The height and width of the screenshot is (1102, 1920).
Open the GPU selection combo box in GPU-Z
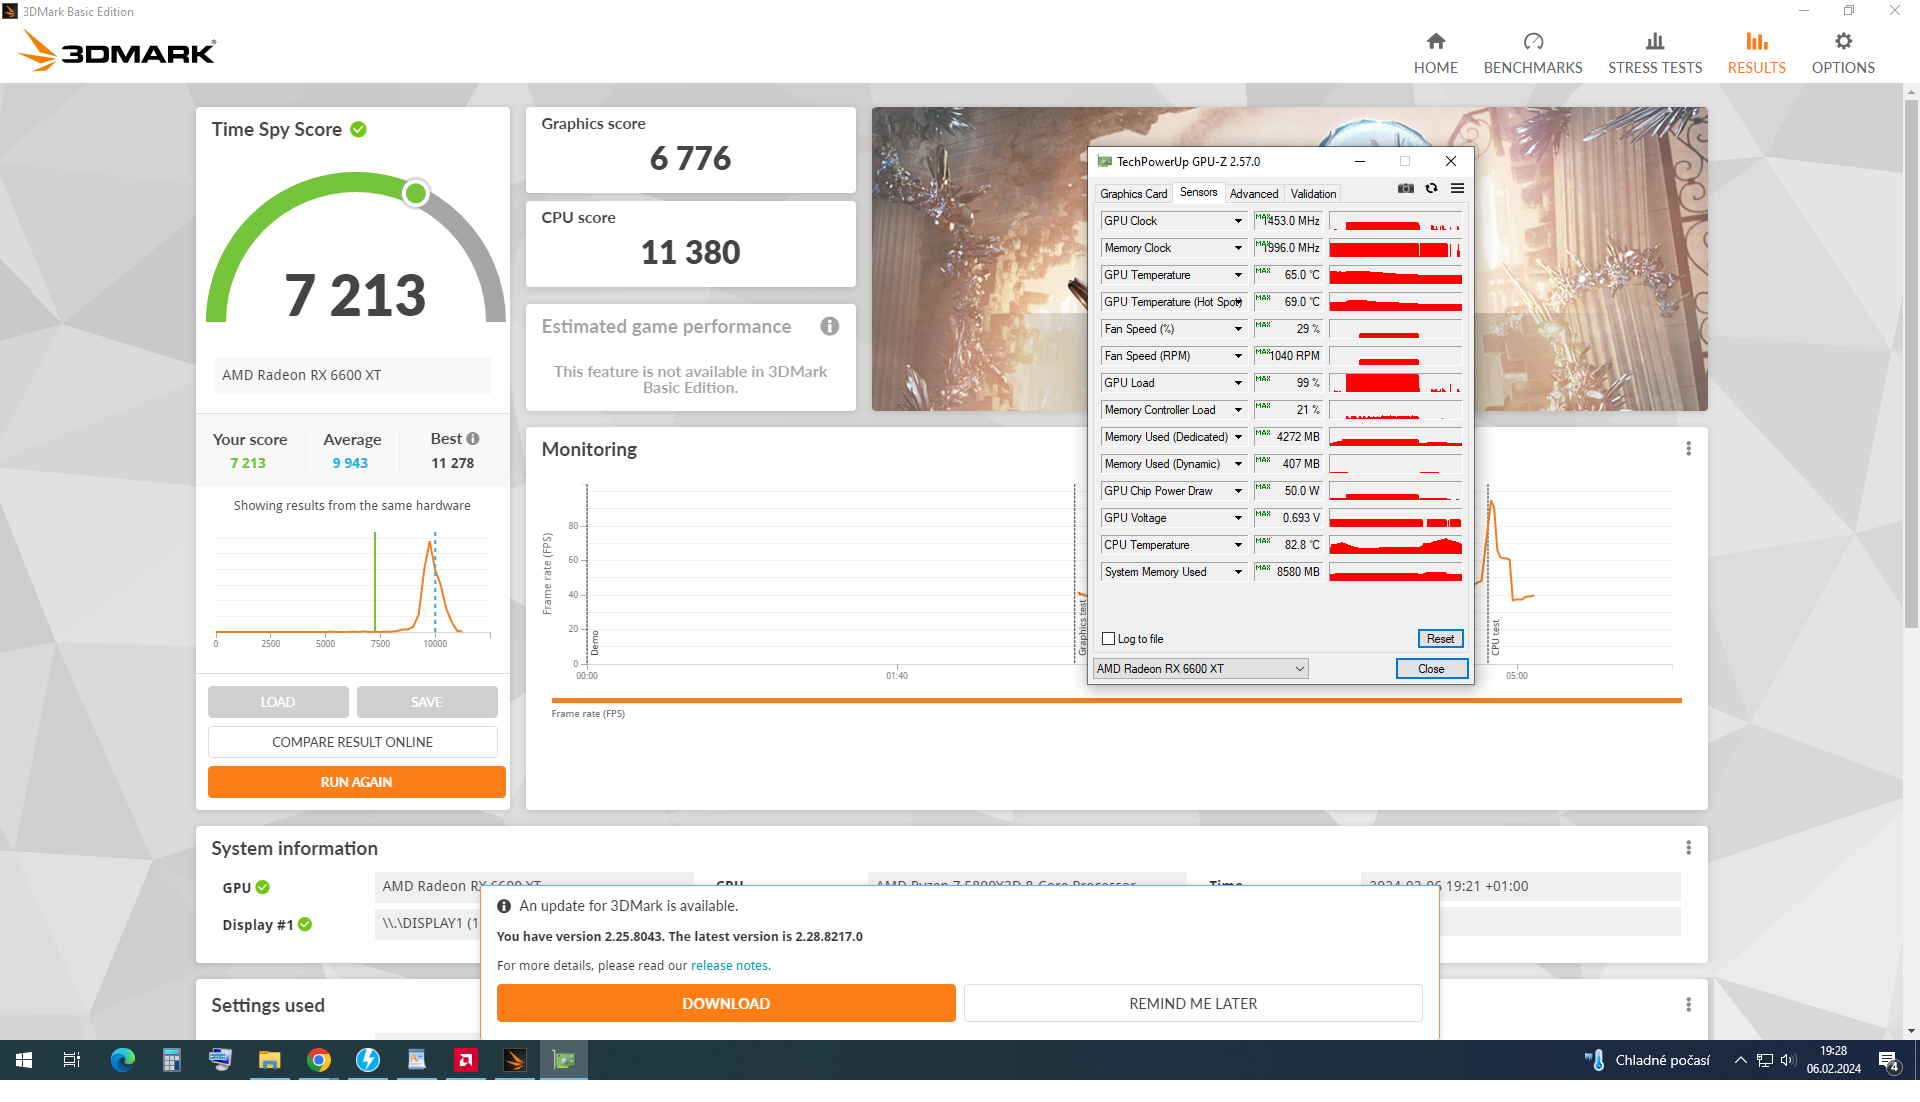coord(1200,669)
